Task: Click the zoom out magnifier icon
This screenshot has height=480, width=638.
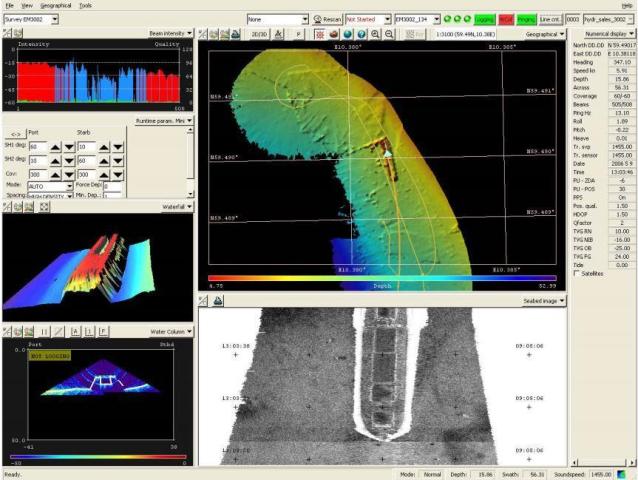Action: pos(389,33)
